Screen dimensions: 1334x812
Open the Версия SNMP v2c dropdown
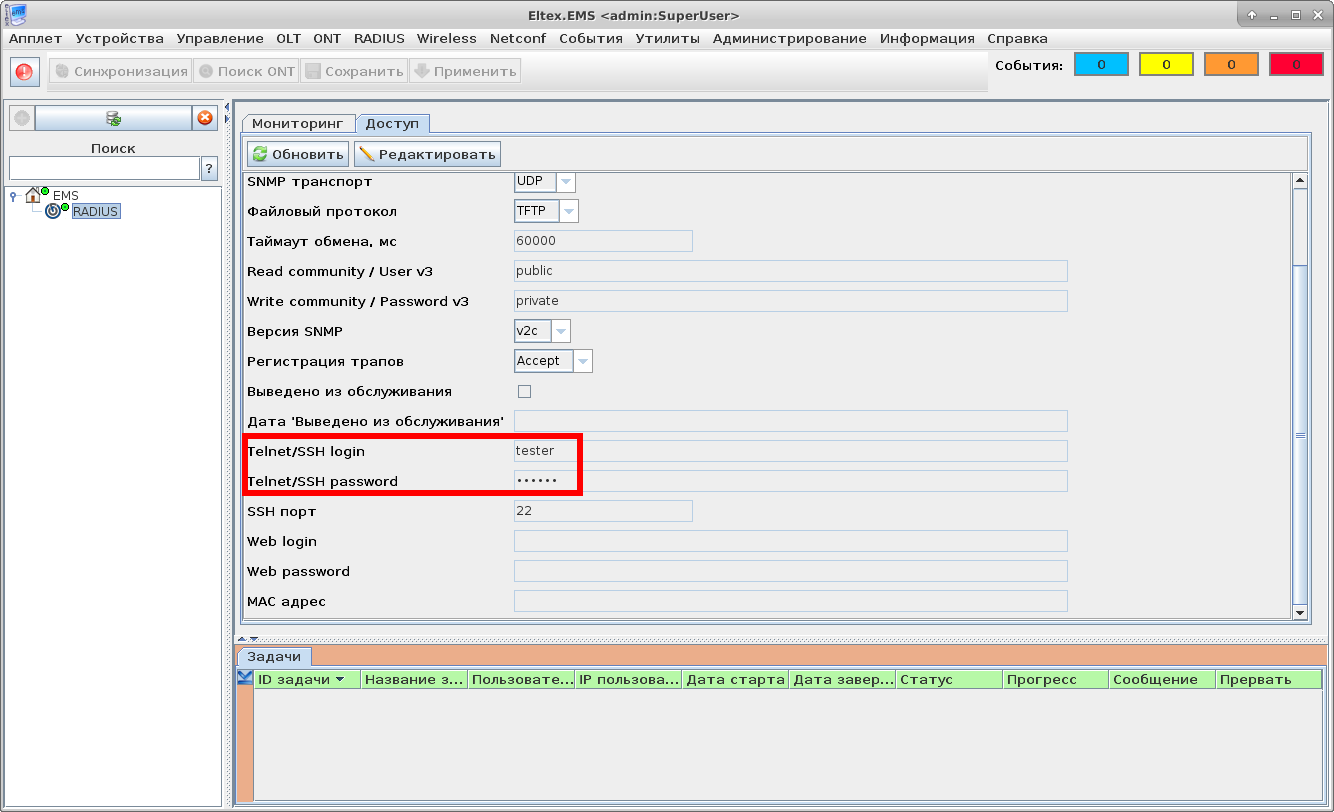(561, 331)
